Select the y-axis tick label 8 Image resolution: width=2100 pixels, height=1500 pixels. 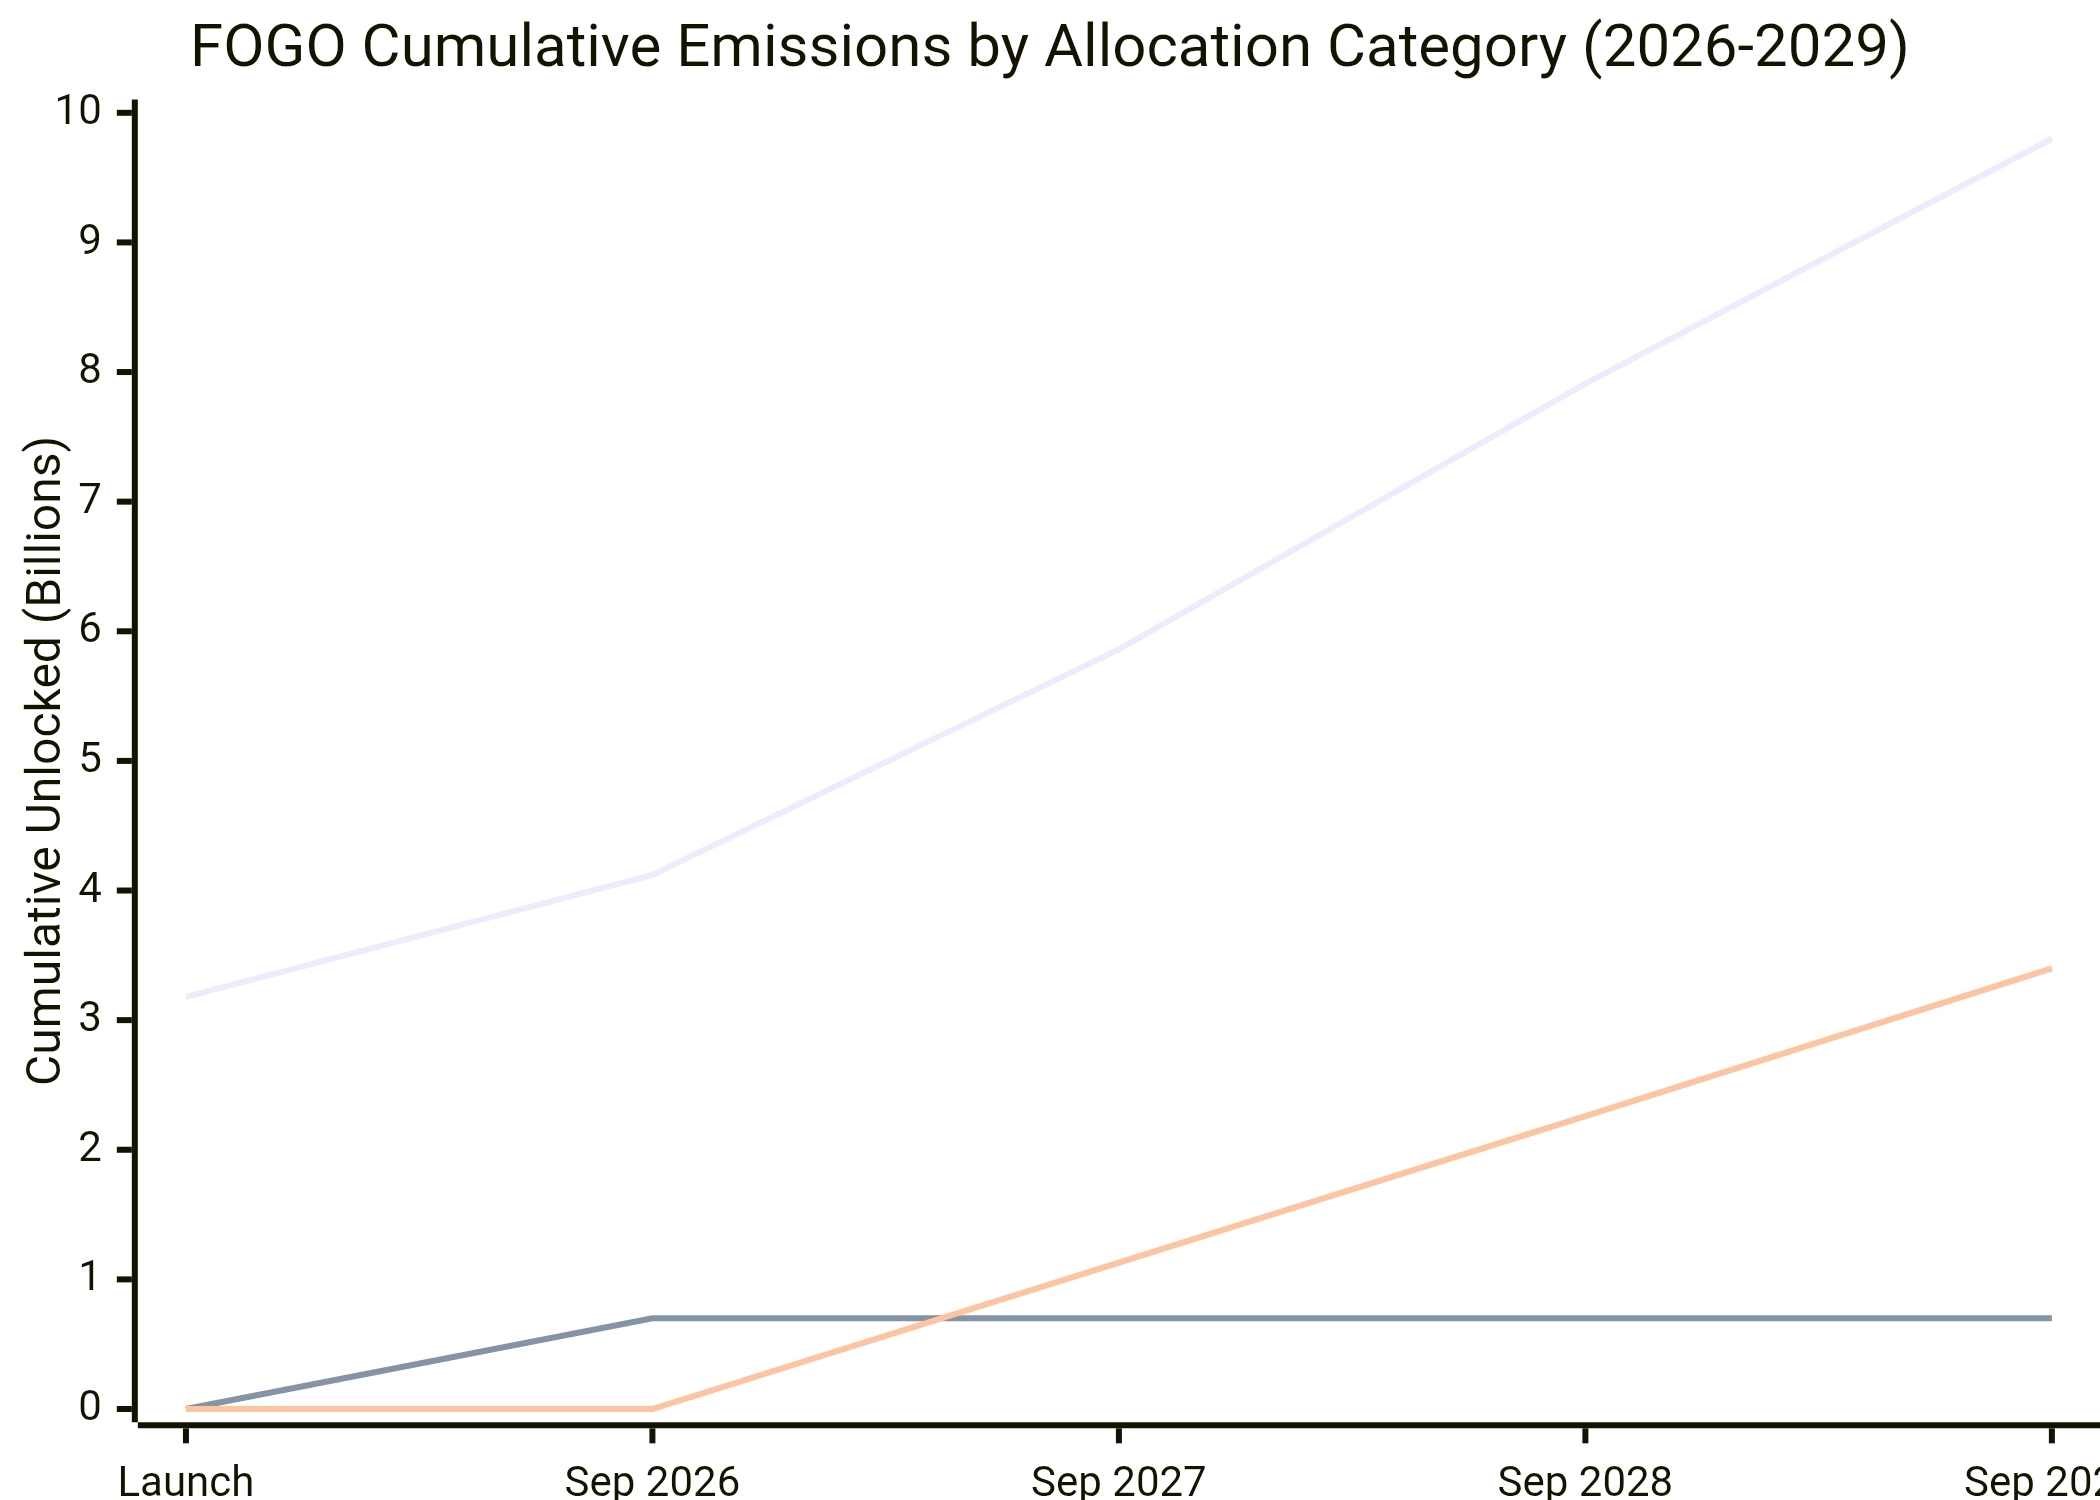(x=90, y=371)
